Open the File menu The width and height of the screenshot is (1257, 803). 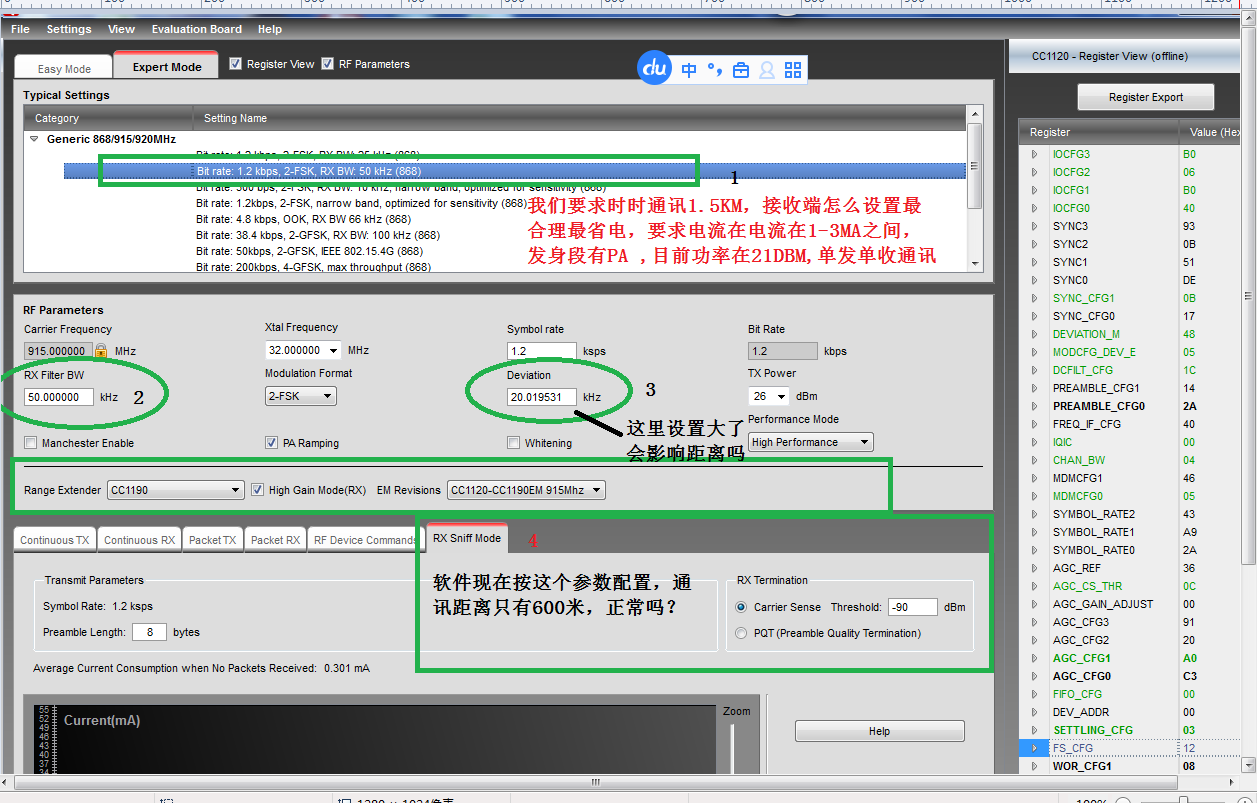point(20,29)
